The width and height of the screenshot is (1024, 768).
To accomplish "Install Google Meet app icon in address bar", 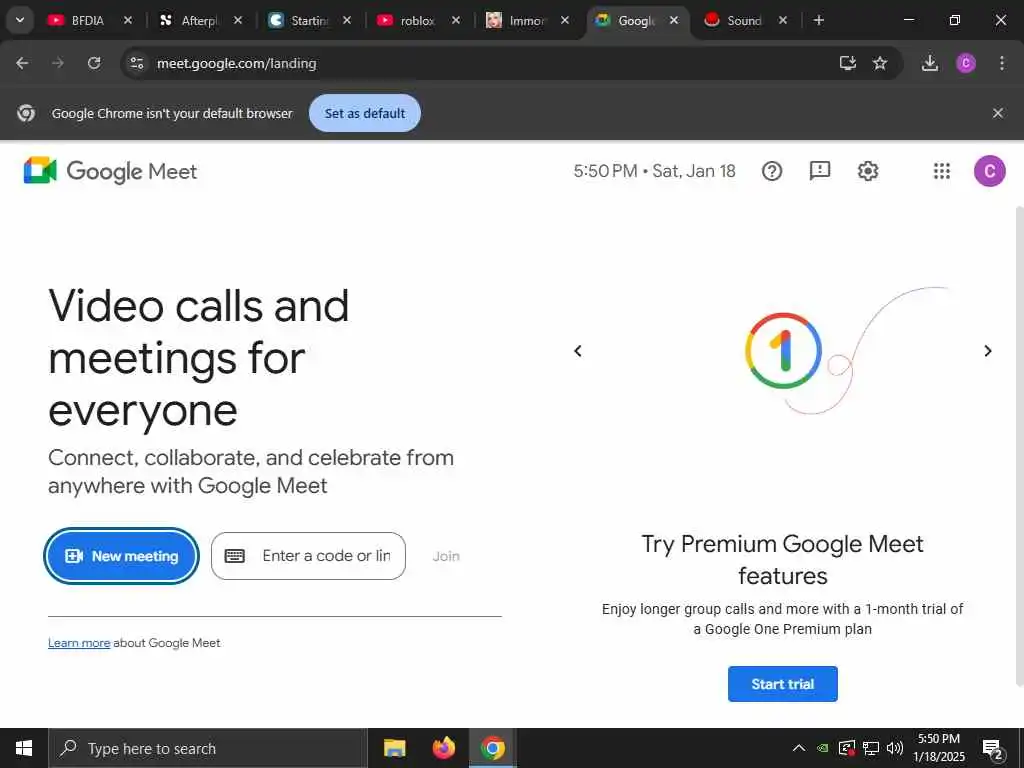I will click(847, 63).
